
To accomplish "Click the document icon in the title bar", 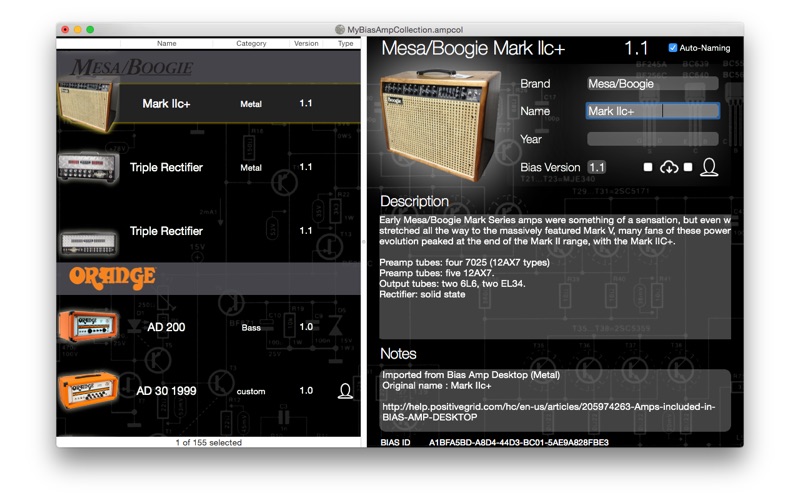I will pyautogui.click(x=340, y=30).
